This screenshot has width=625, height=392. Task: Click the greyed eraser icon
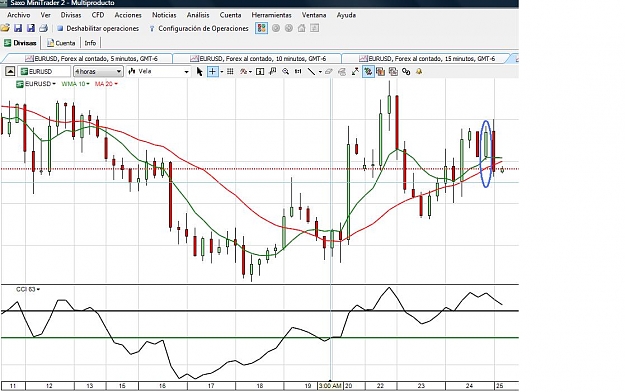(329, 71)
